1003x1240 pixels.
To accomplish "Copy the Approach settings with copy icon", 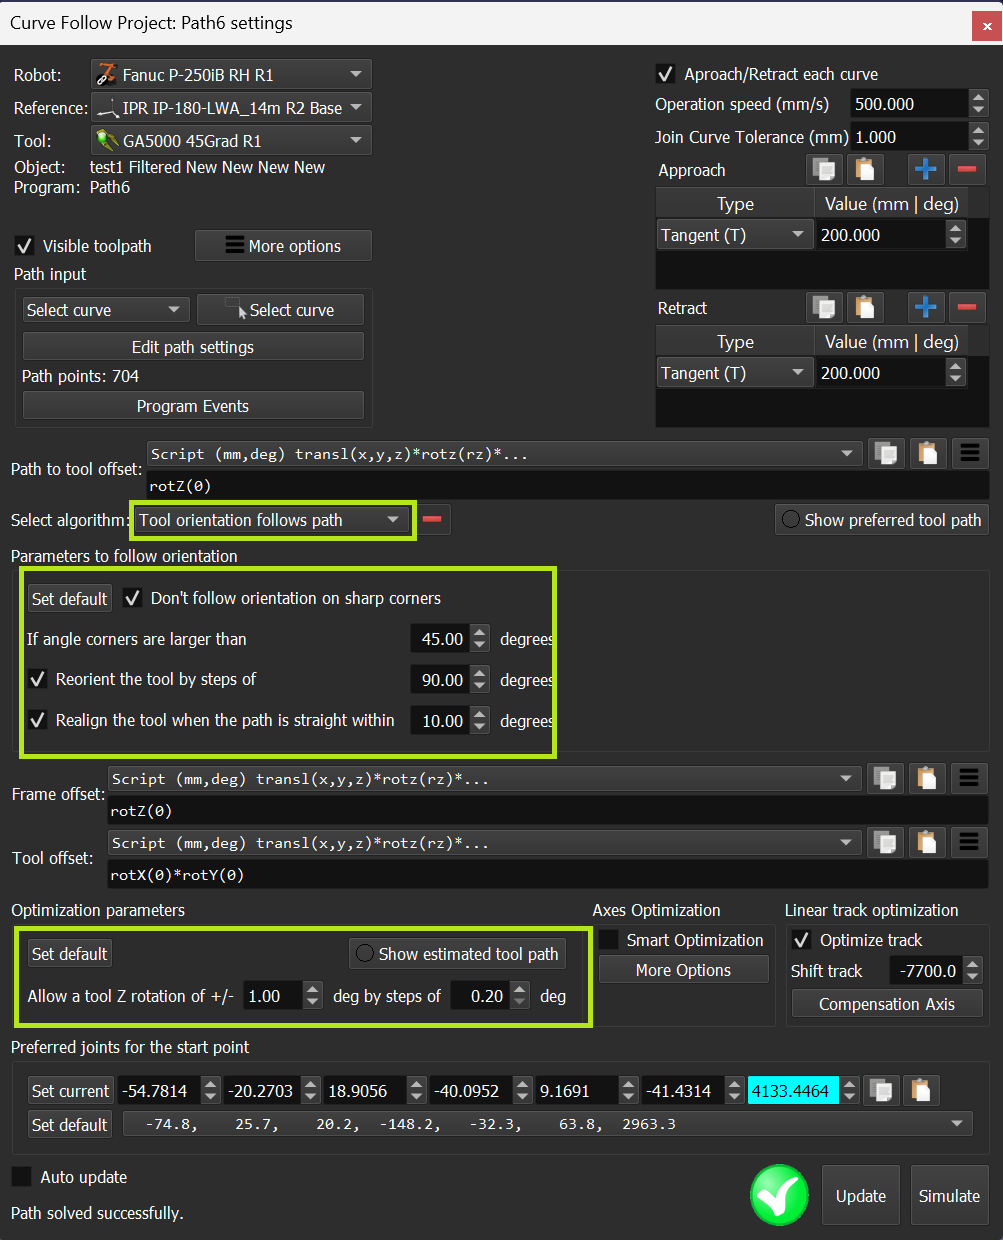I will (x=824, y=169).
